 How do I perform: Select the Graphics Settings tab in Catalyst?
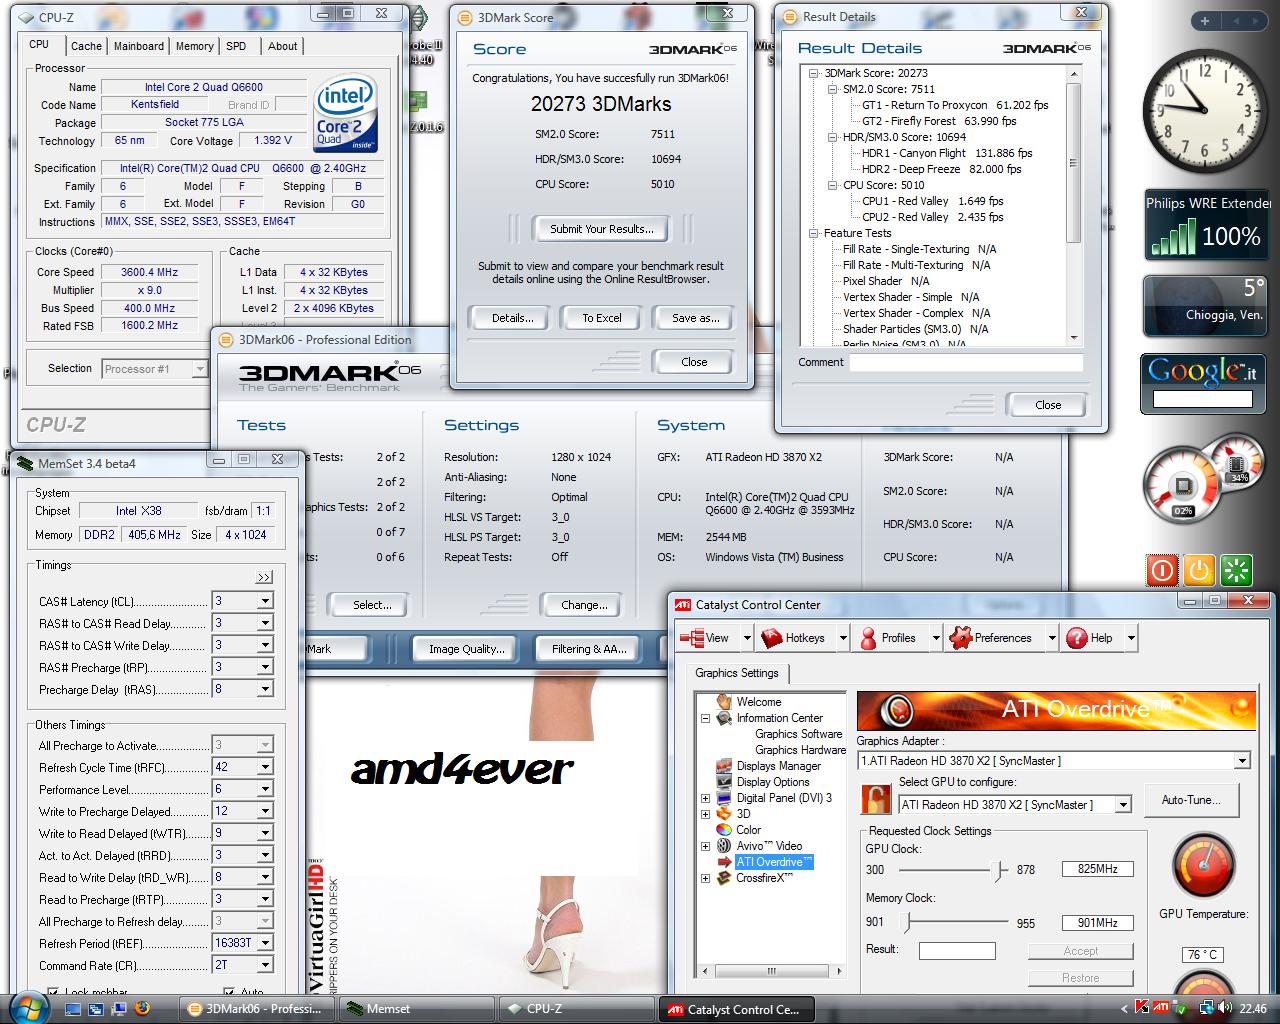coord(737,673)
